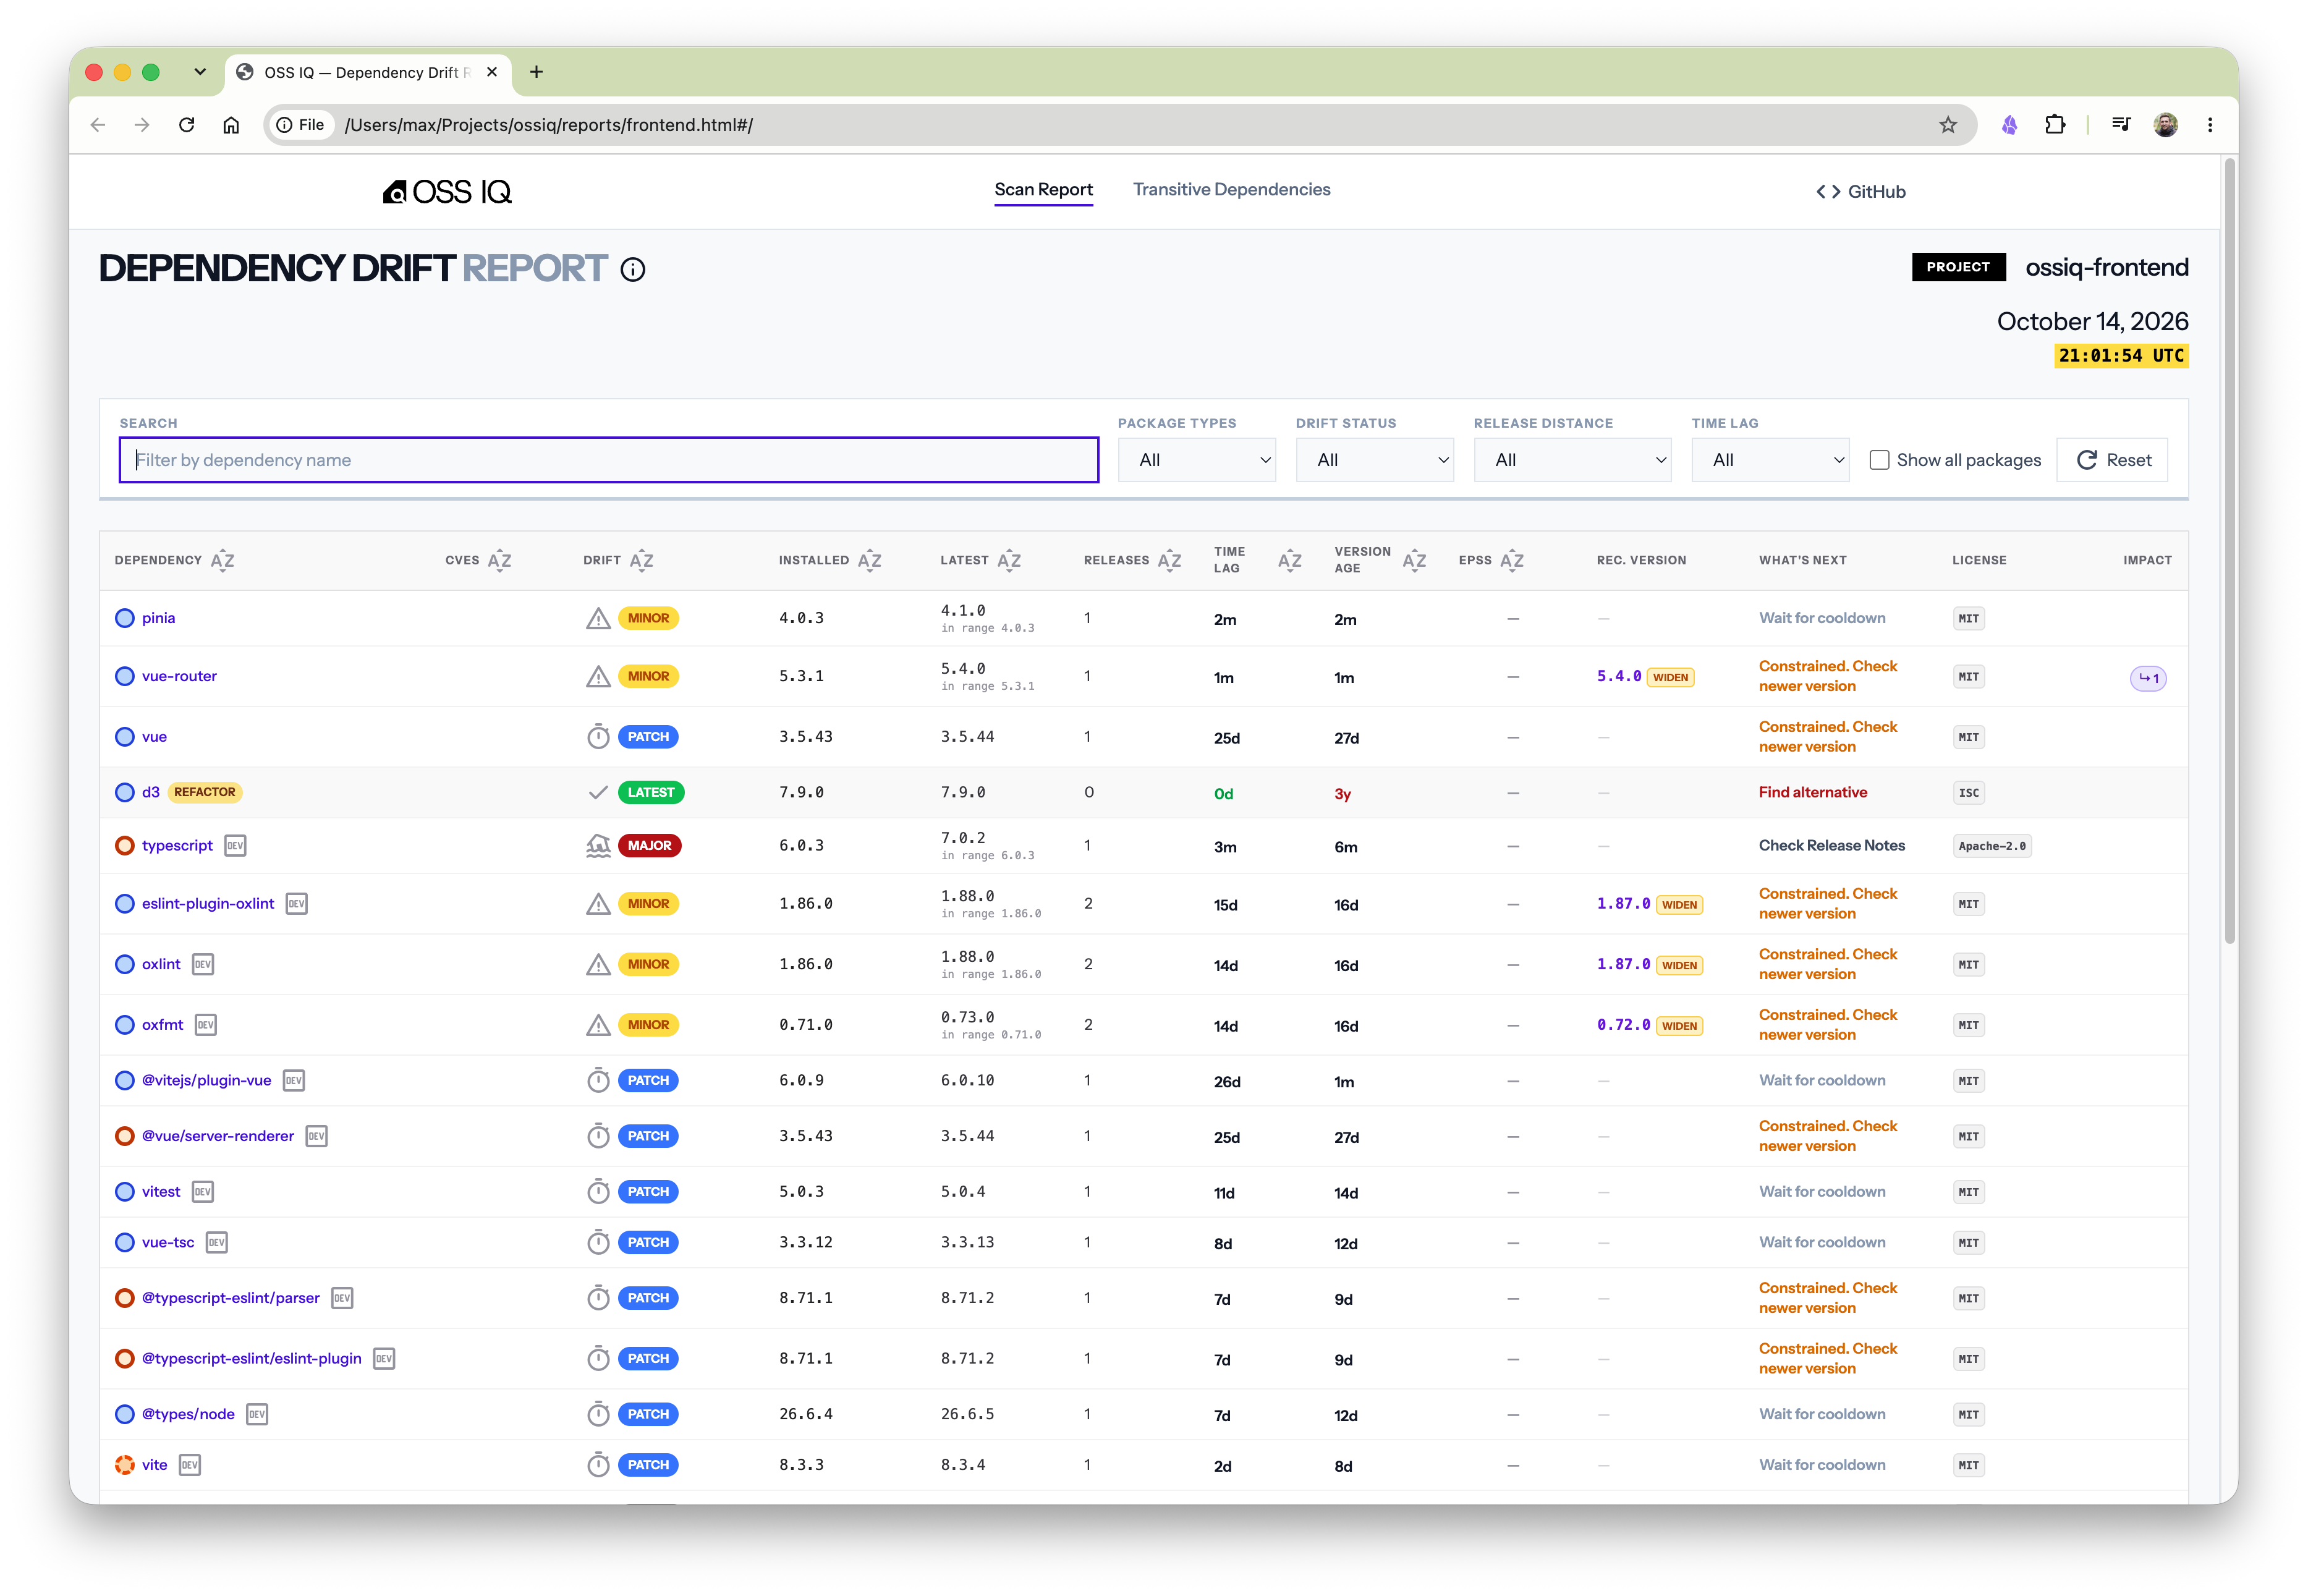Switch to Transitive Dependencies tab
The width and height of the screenshot is (2308, 1596).
coord(1231,190)
